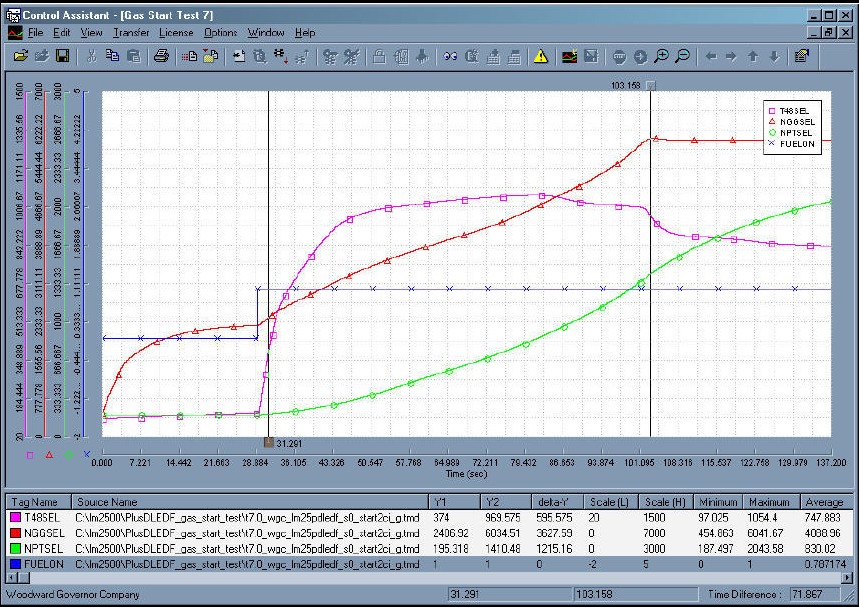The image size is (859, 607).
Task: Click the second folder icon next to Open
Action: tap(42, 56)
